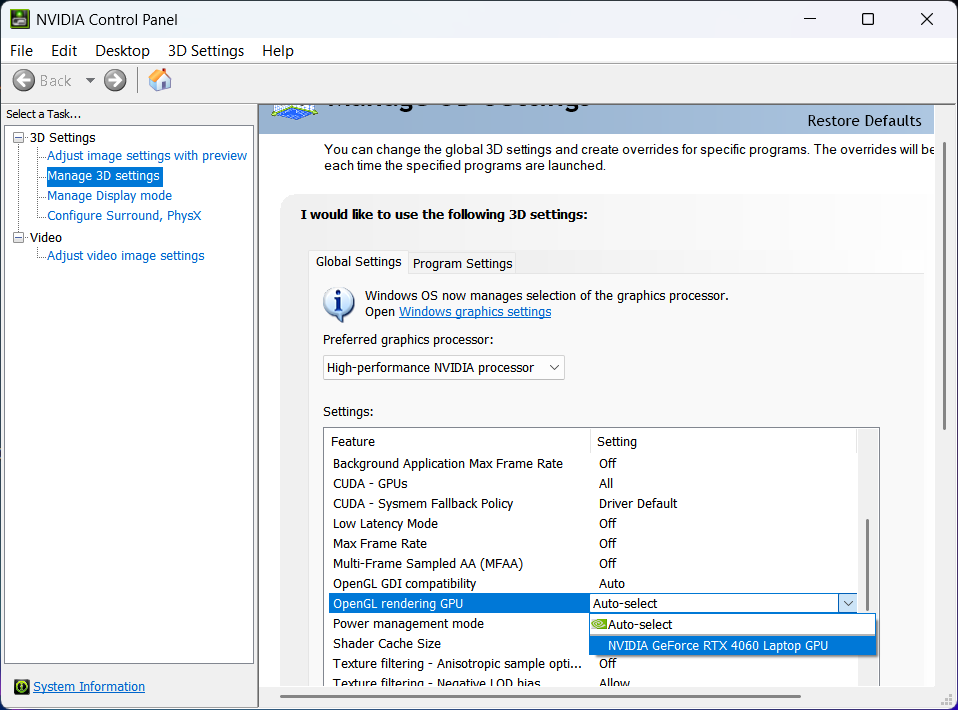Click the green NVIDIA icon beside Auto-select
The image size is (958, 710).
pos(599,623)
